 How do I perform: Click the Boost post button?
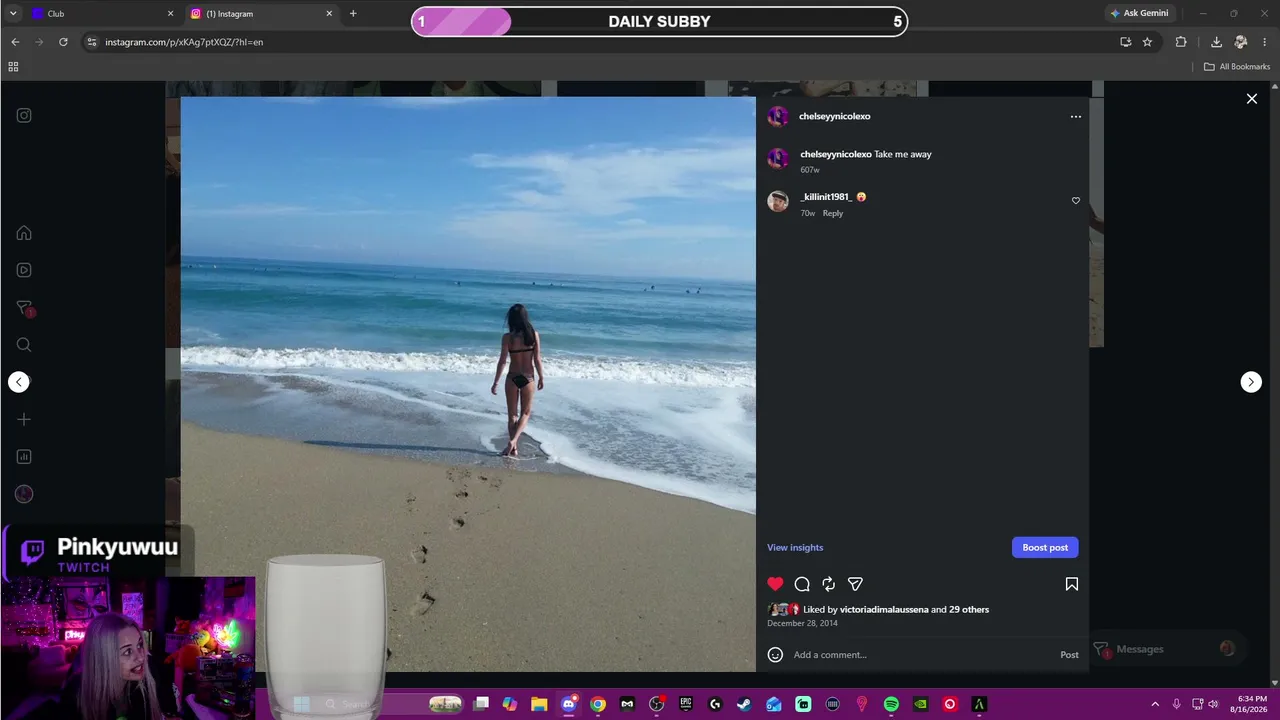(1045, 547)
